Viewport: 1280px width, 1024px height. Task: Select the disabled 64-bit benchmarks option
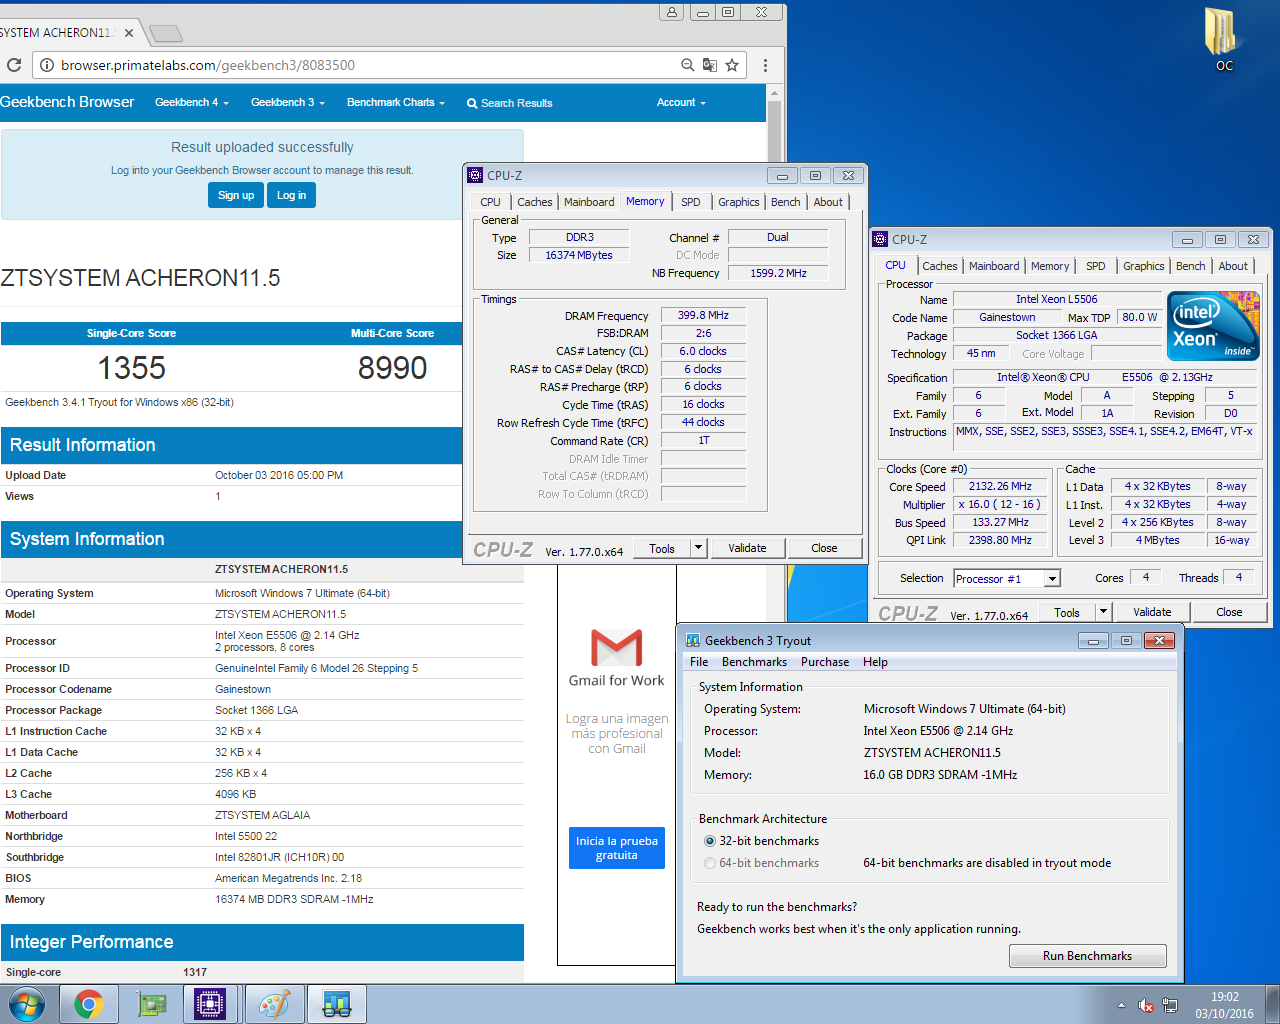(x=710, y=863)
